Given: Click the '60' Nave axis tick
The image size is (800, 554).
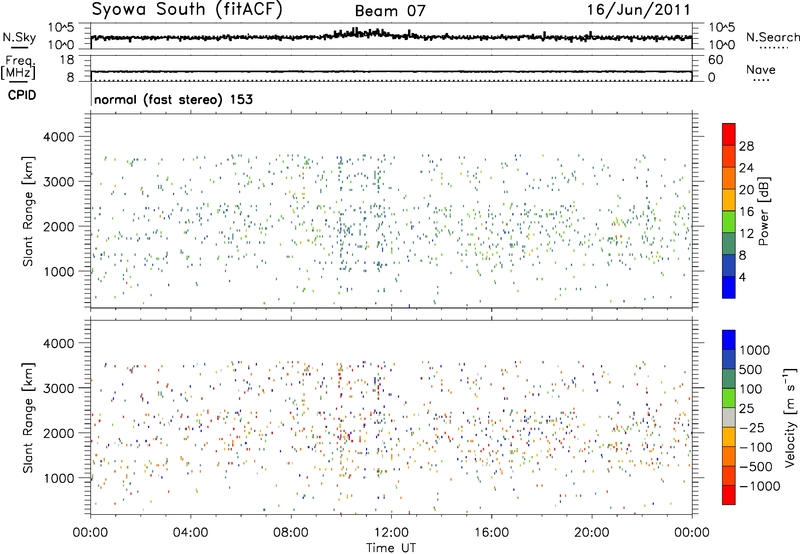Looking at the screenshot, I should tap(715, 60).
